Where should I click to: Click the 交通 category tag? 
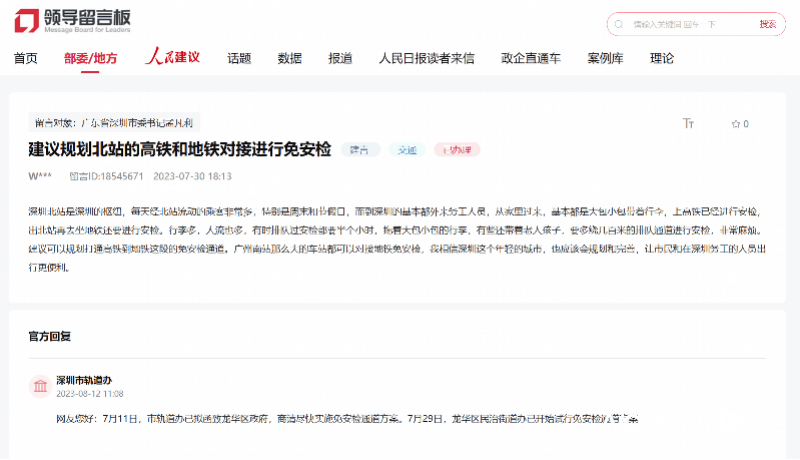407,150
